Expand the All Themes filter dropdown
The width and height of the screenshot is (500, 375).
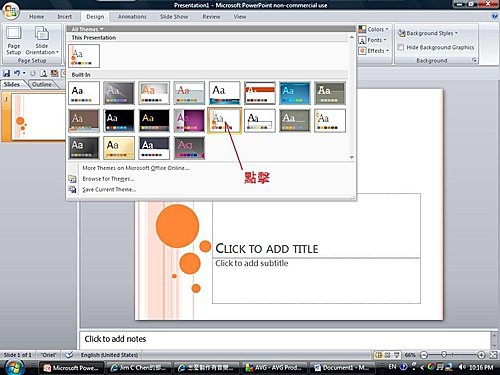87,29
